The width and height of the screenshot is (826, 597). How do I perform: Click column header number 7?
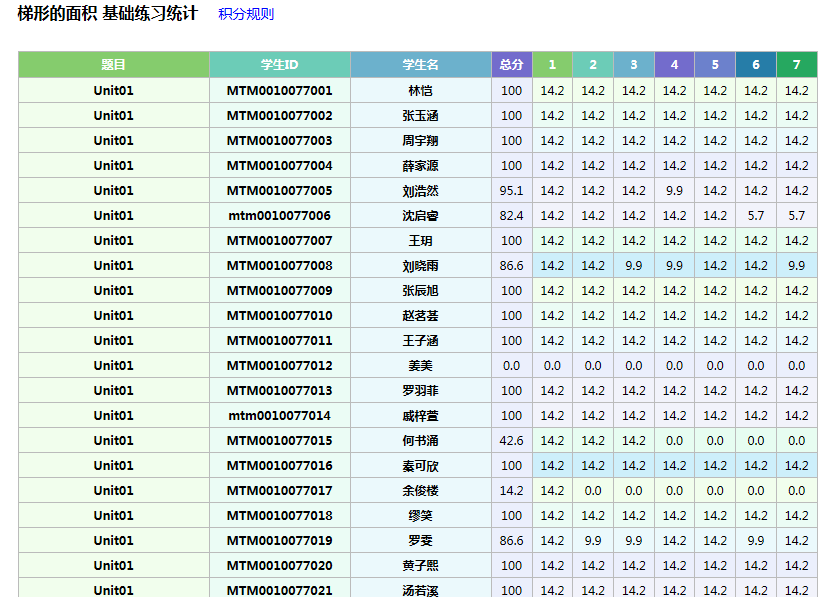point(796,65)
